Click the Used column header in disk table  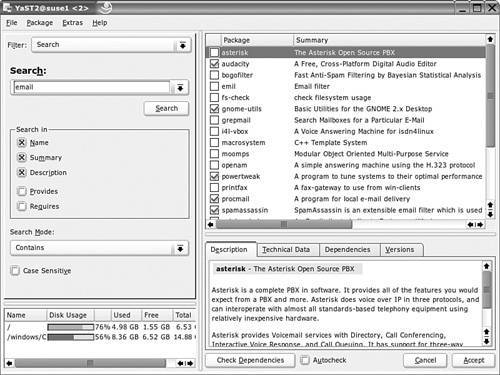(x=126, y=315)
